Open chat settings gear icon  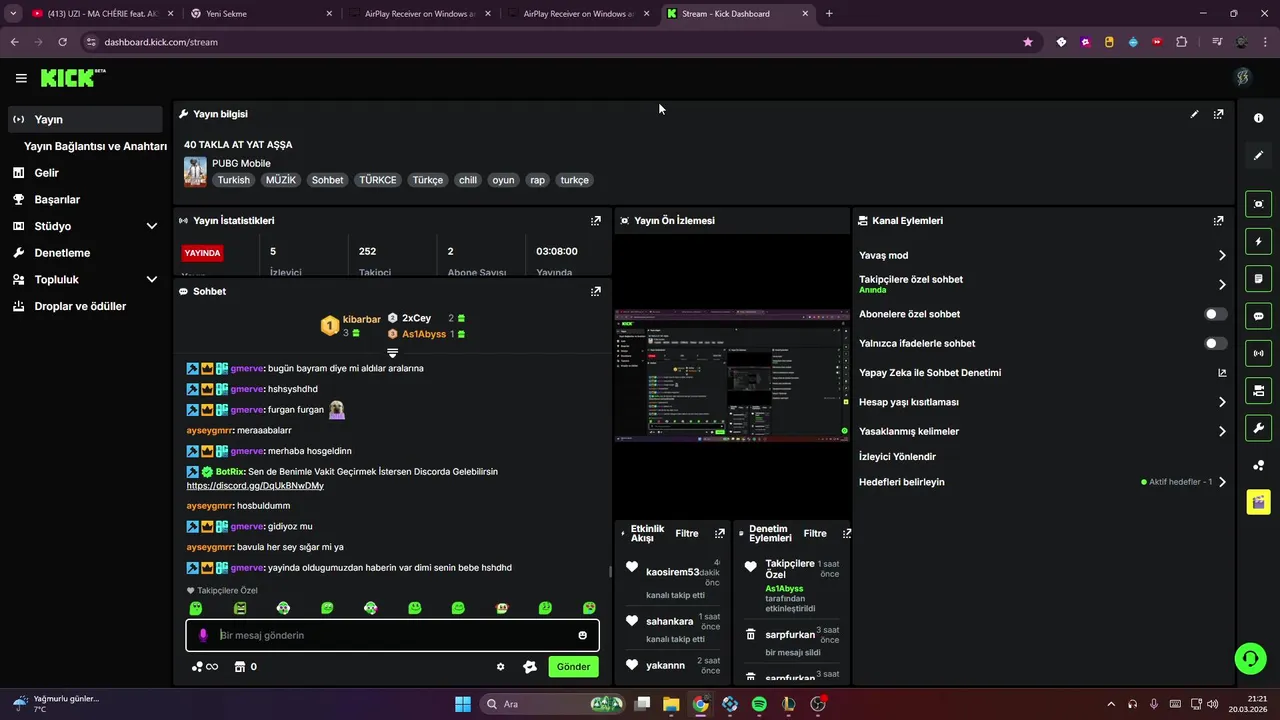pos(500,667)
